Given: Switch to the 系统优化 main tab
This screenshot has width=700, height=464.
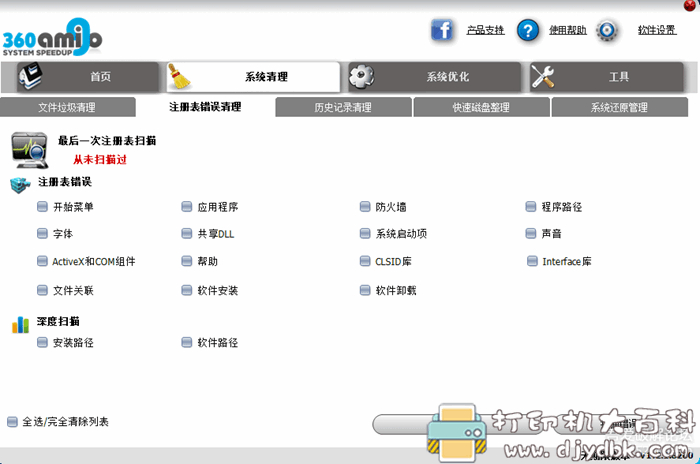Looking at the screenshot, I should coord(434,77).
